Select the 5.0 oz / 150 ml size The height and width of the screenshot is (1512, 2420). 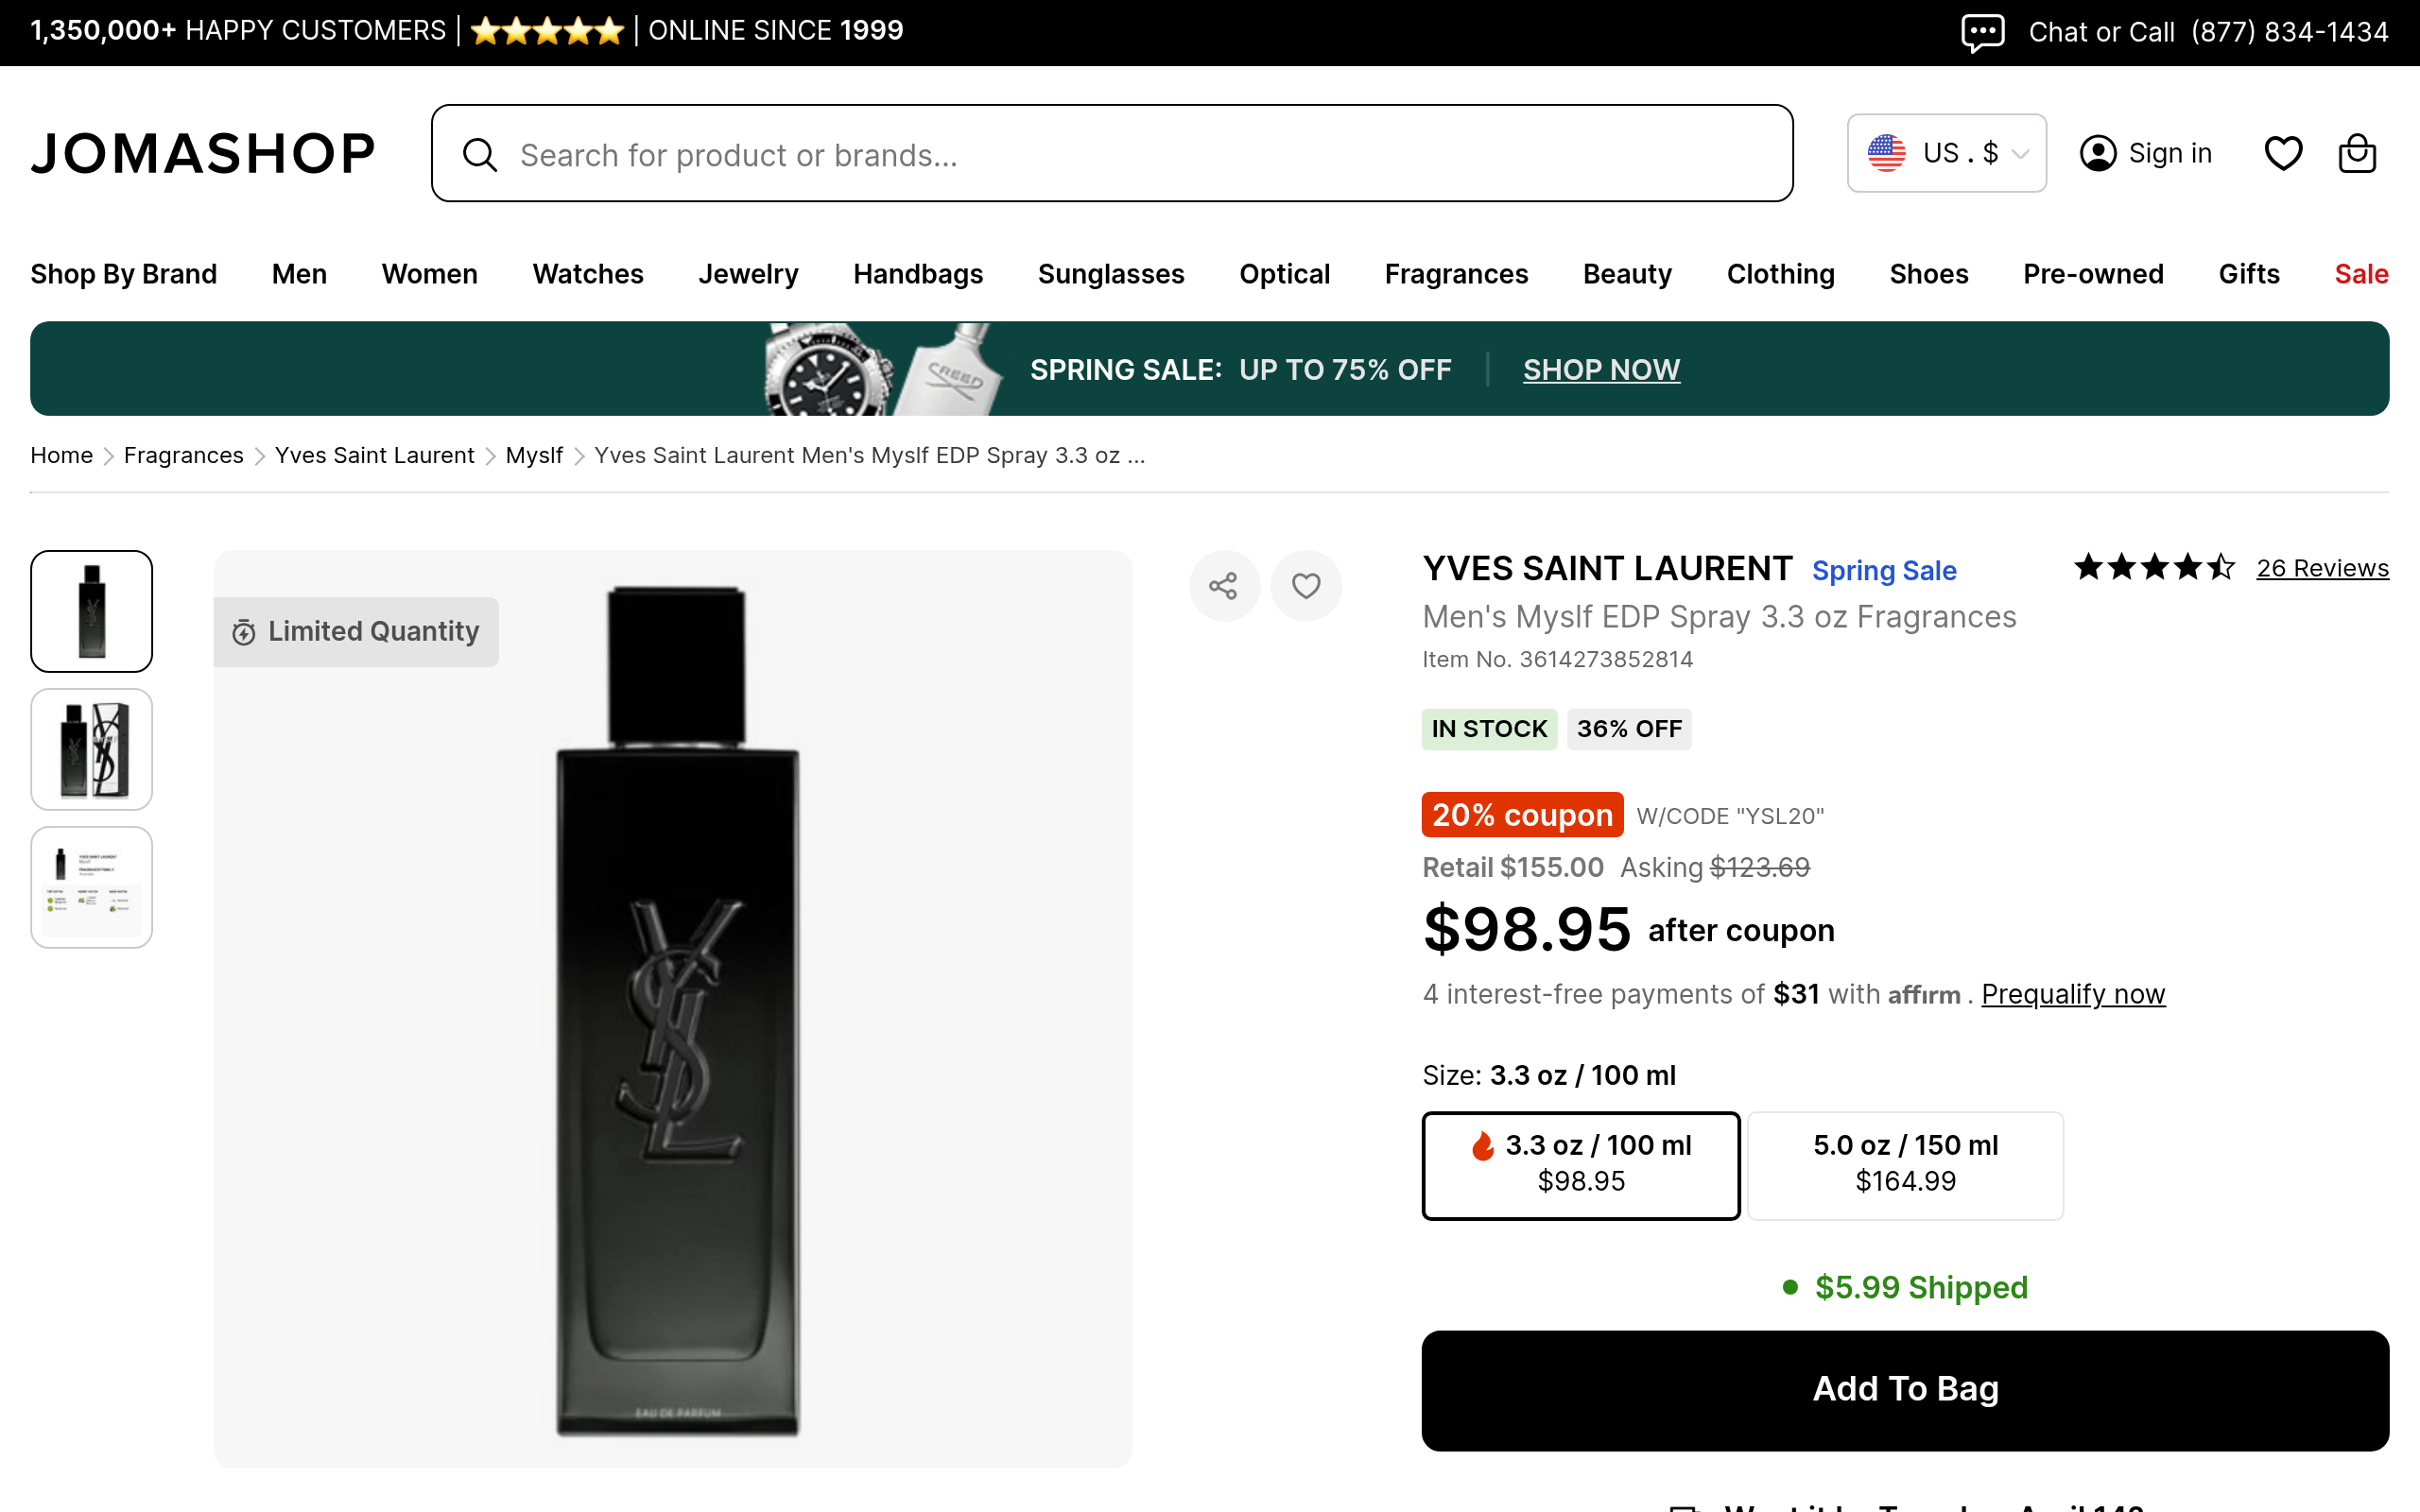click(x=1905, y=1165)
